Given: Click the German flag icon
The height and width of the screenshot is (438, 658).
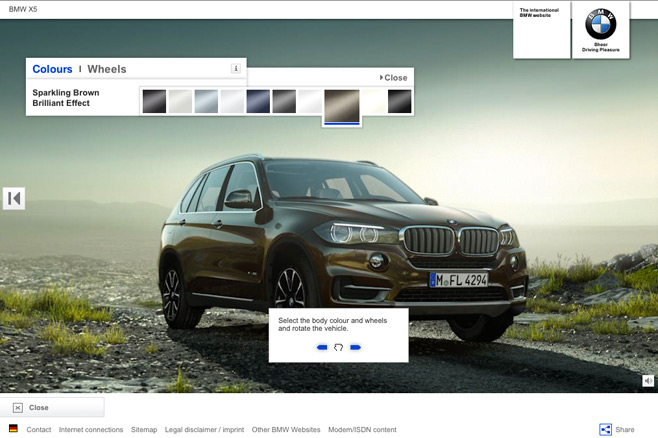Looking at the screenshot, I should [13, 428].
